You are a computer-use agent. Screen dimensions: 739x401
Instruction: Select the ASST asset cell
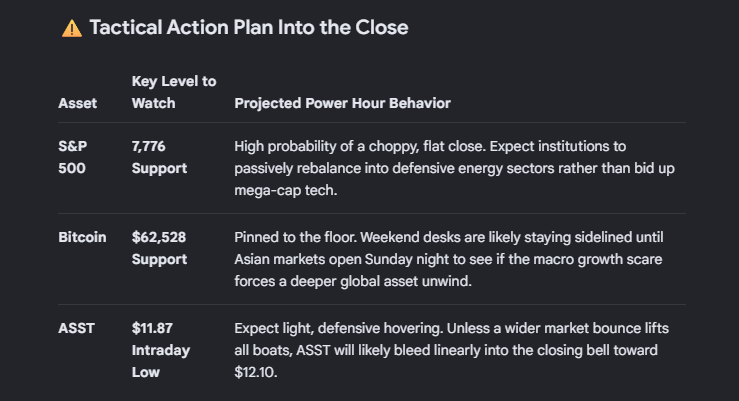coord(76,328)
